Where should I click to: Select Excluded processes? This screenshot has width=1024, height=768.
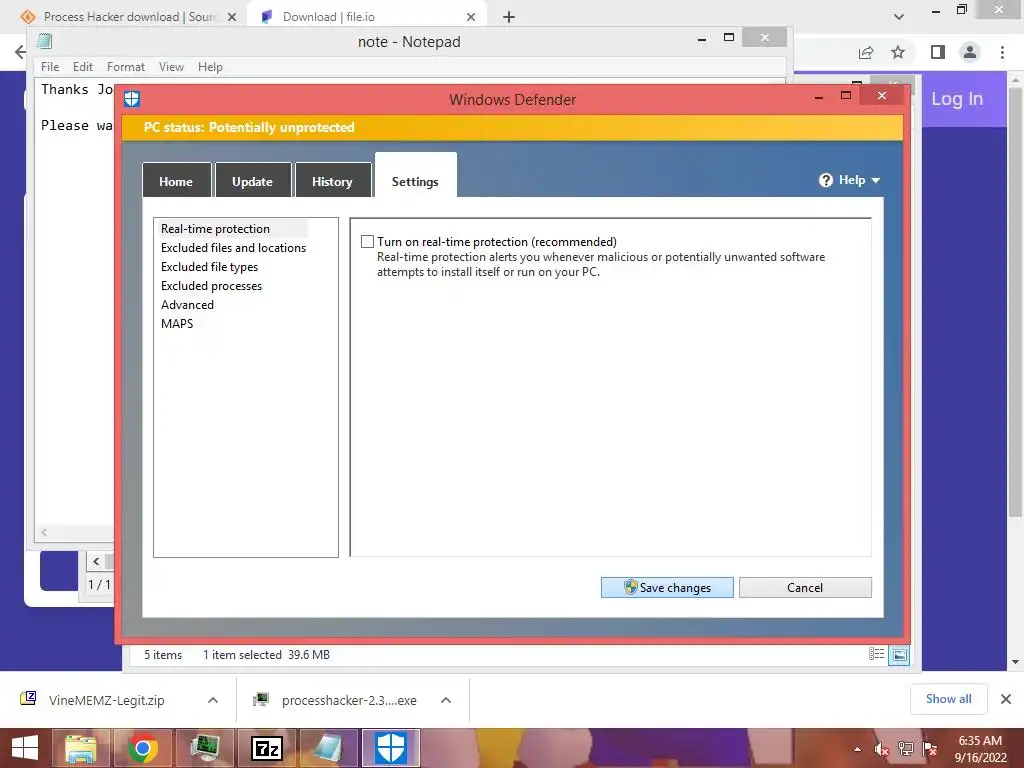pos(211,285)
